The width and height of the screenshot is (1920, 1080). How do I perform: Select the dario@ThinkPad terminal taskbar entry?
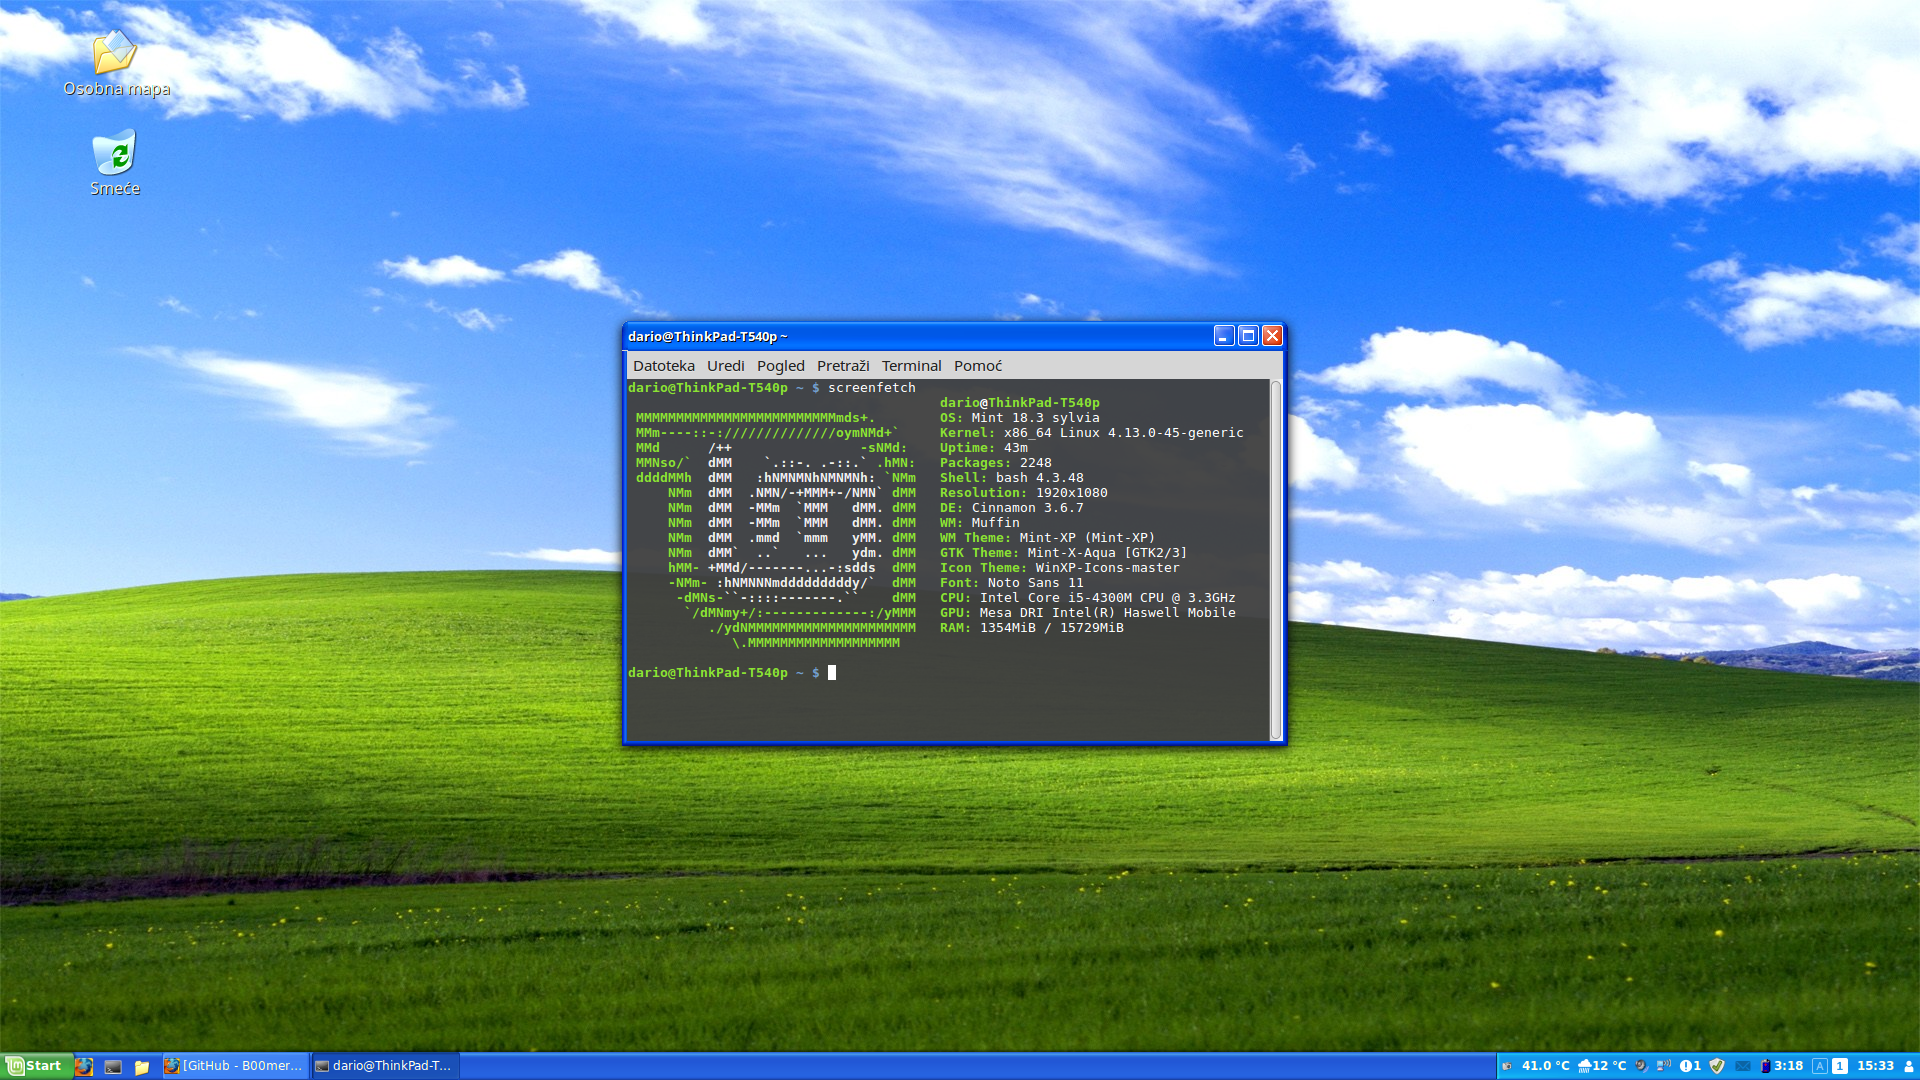point(385,1066)
